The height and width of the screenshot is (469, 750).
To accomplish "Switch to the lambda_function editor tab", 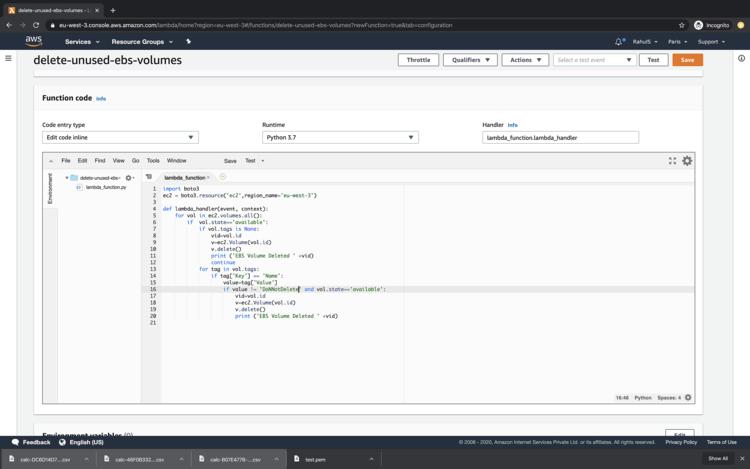I will (185, 177).
